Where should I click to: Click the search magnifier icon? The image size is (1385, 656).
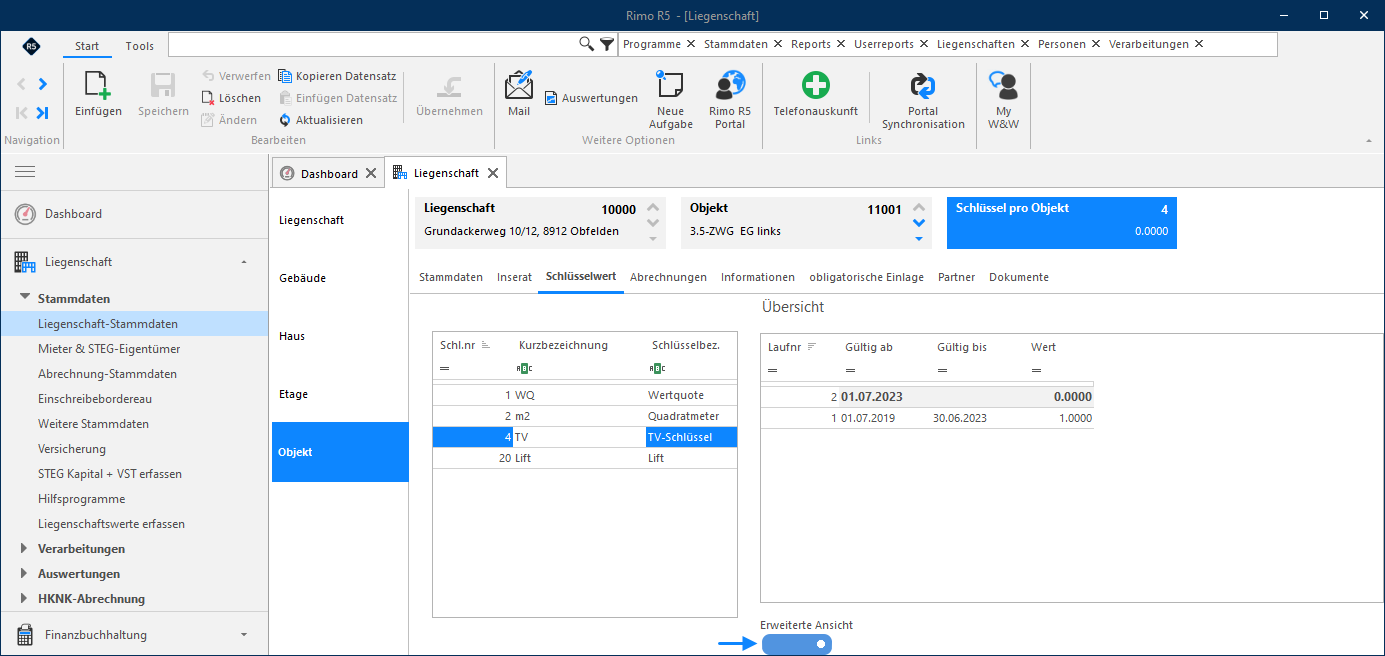[x=587, y=44]
